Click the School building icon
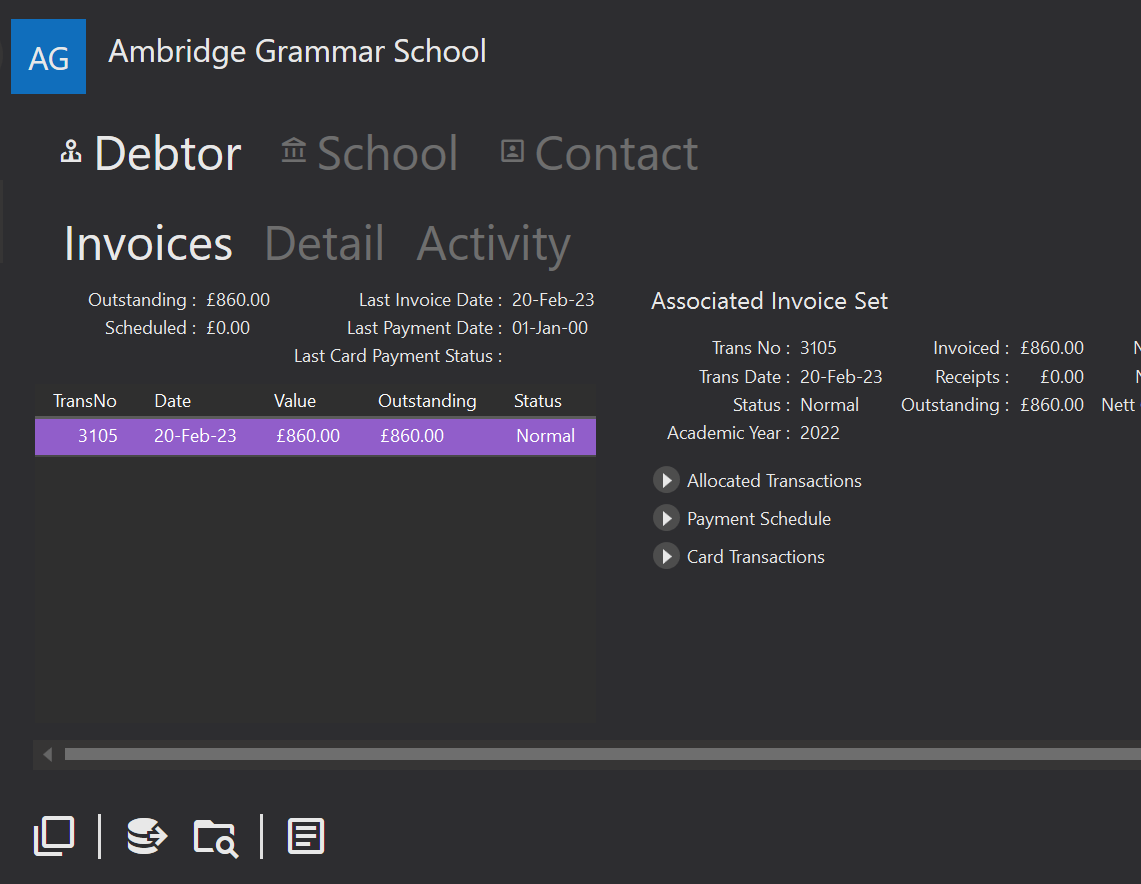The width and height of the screenshot is (1141, 884). pyautogui.click(x=293, y=150)
